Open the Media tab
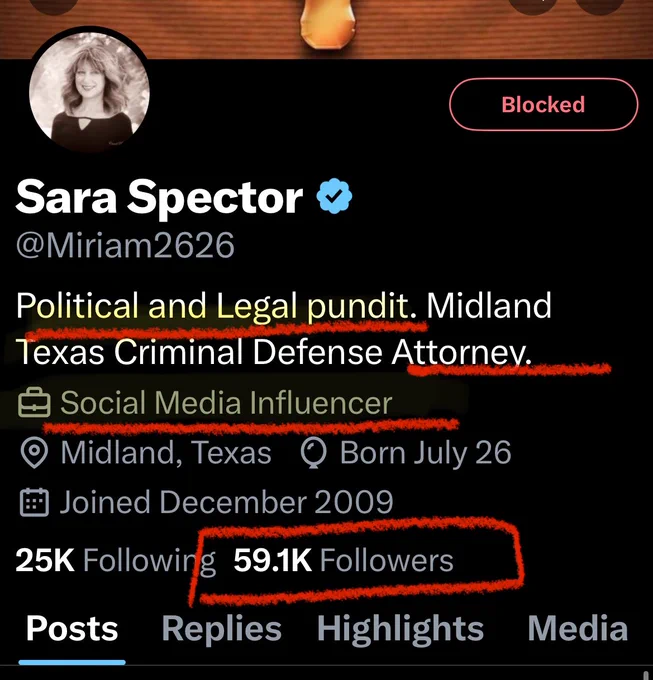 [578, 628]
